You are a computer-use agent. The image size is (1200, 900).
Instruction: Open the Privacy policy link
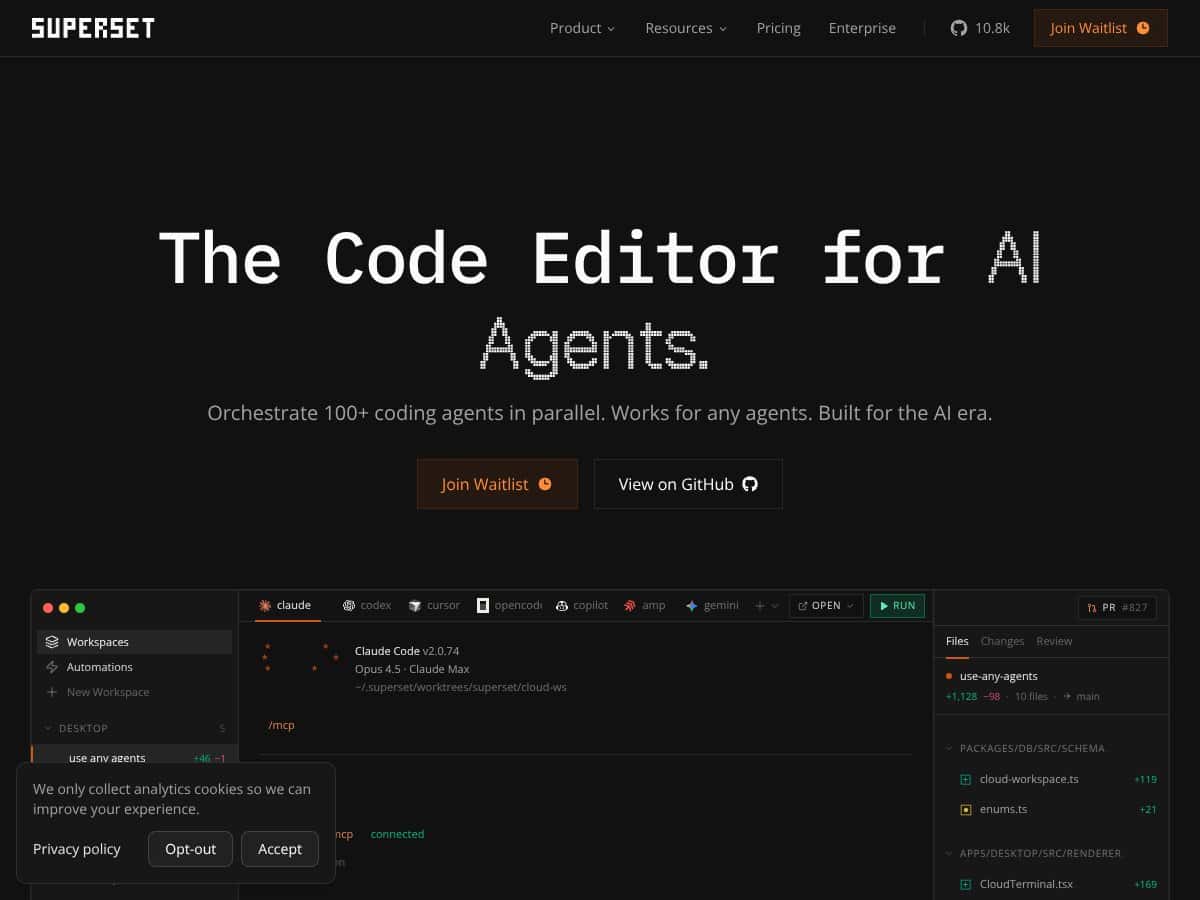pyautogui.click(x=77, y=849)
